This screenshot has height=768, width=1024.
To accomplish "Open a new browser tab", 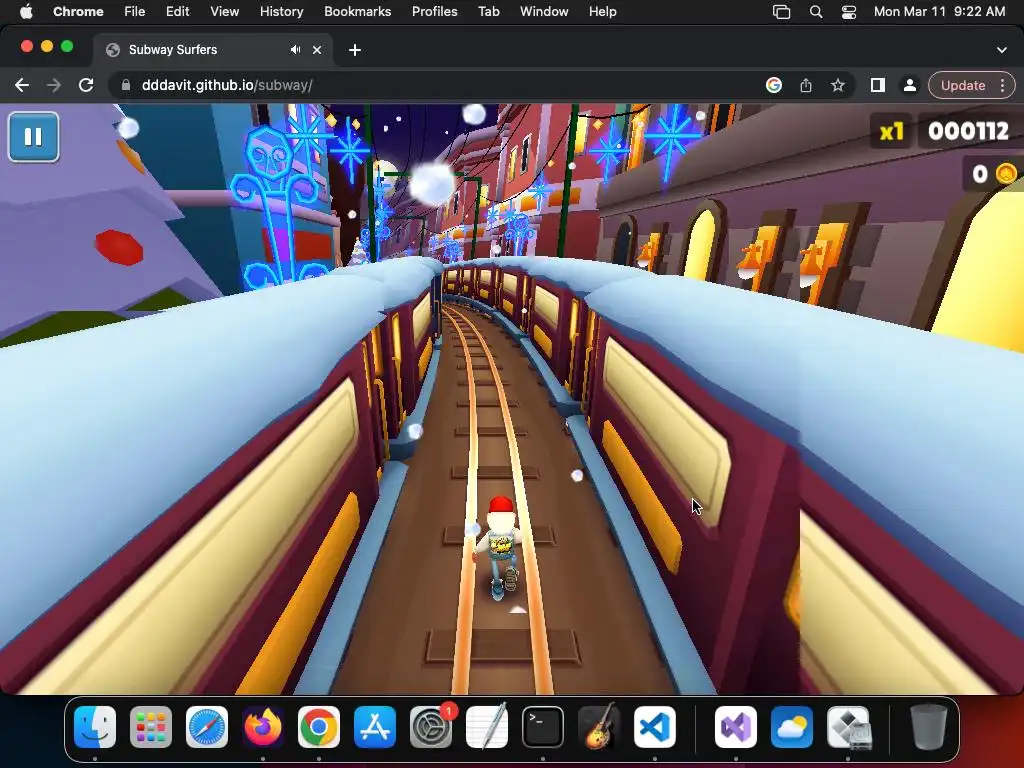I will tap(355, 50).
